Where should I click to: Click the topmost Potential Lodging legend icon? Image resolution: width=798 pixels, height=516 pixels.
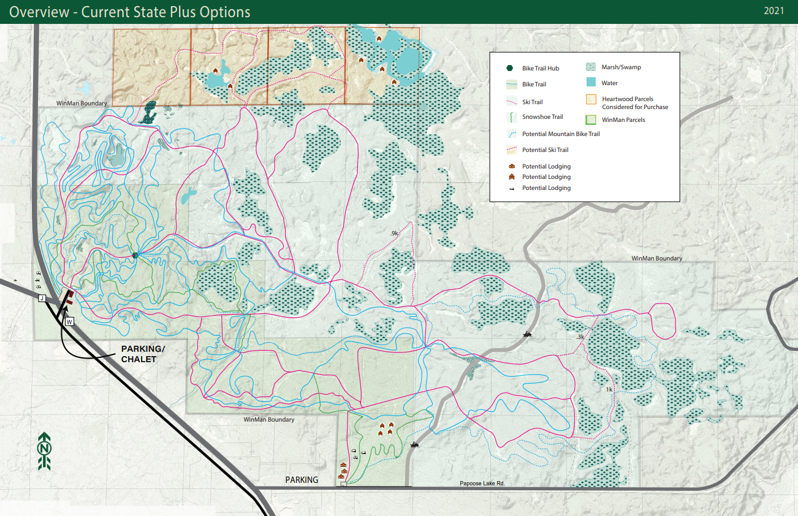[511, 166]
